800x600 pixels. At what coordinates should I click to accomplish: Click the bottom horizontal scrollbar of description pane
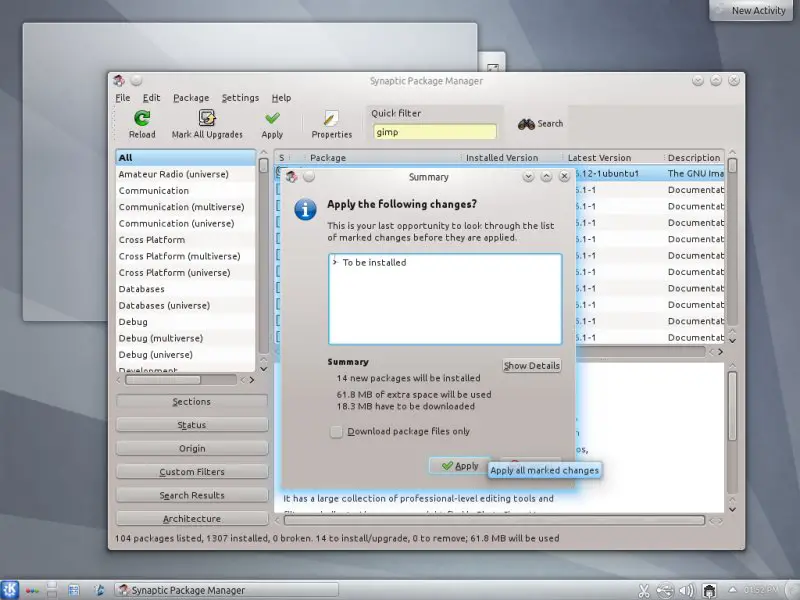494,520
